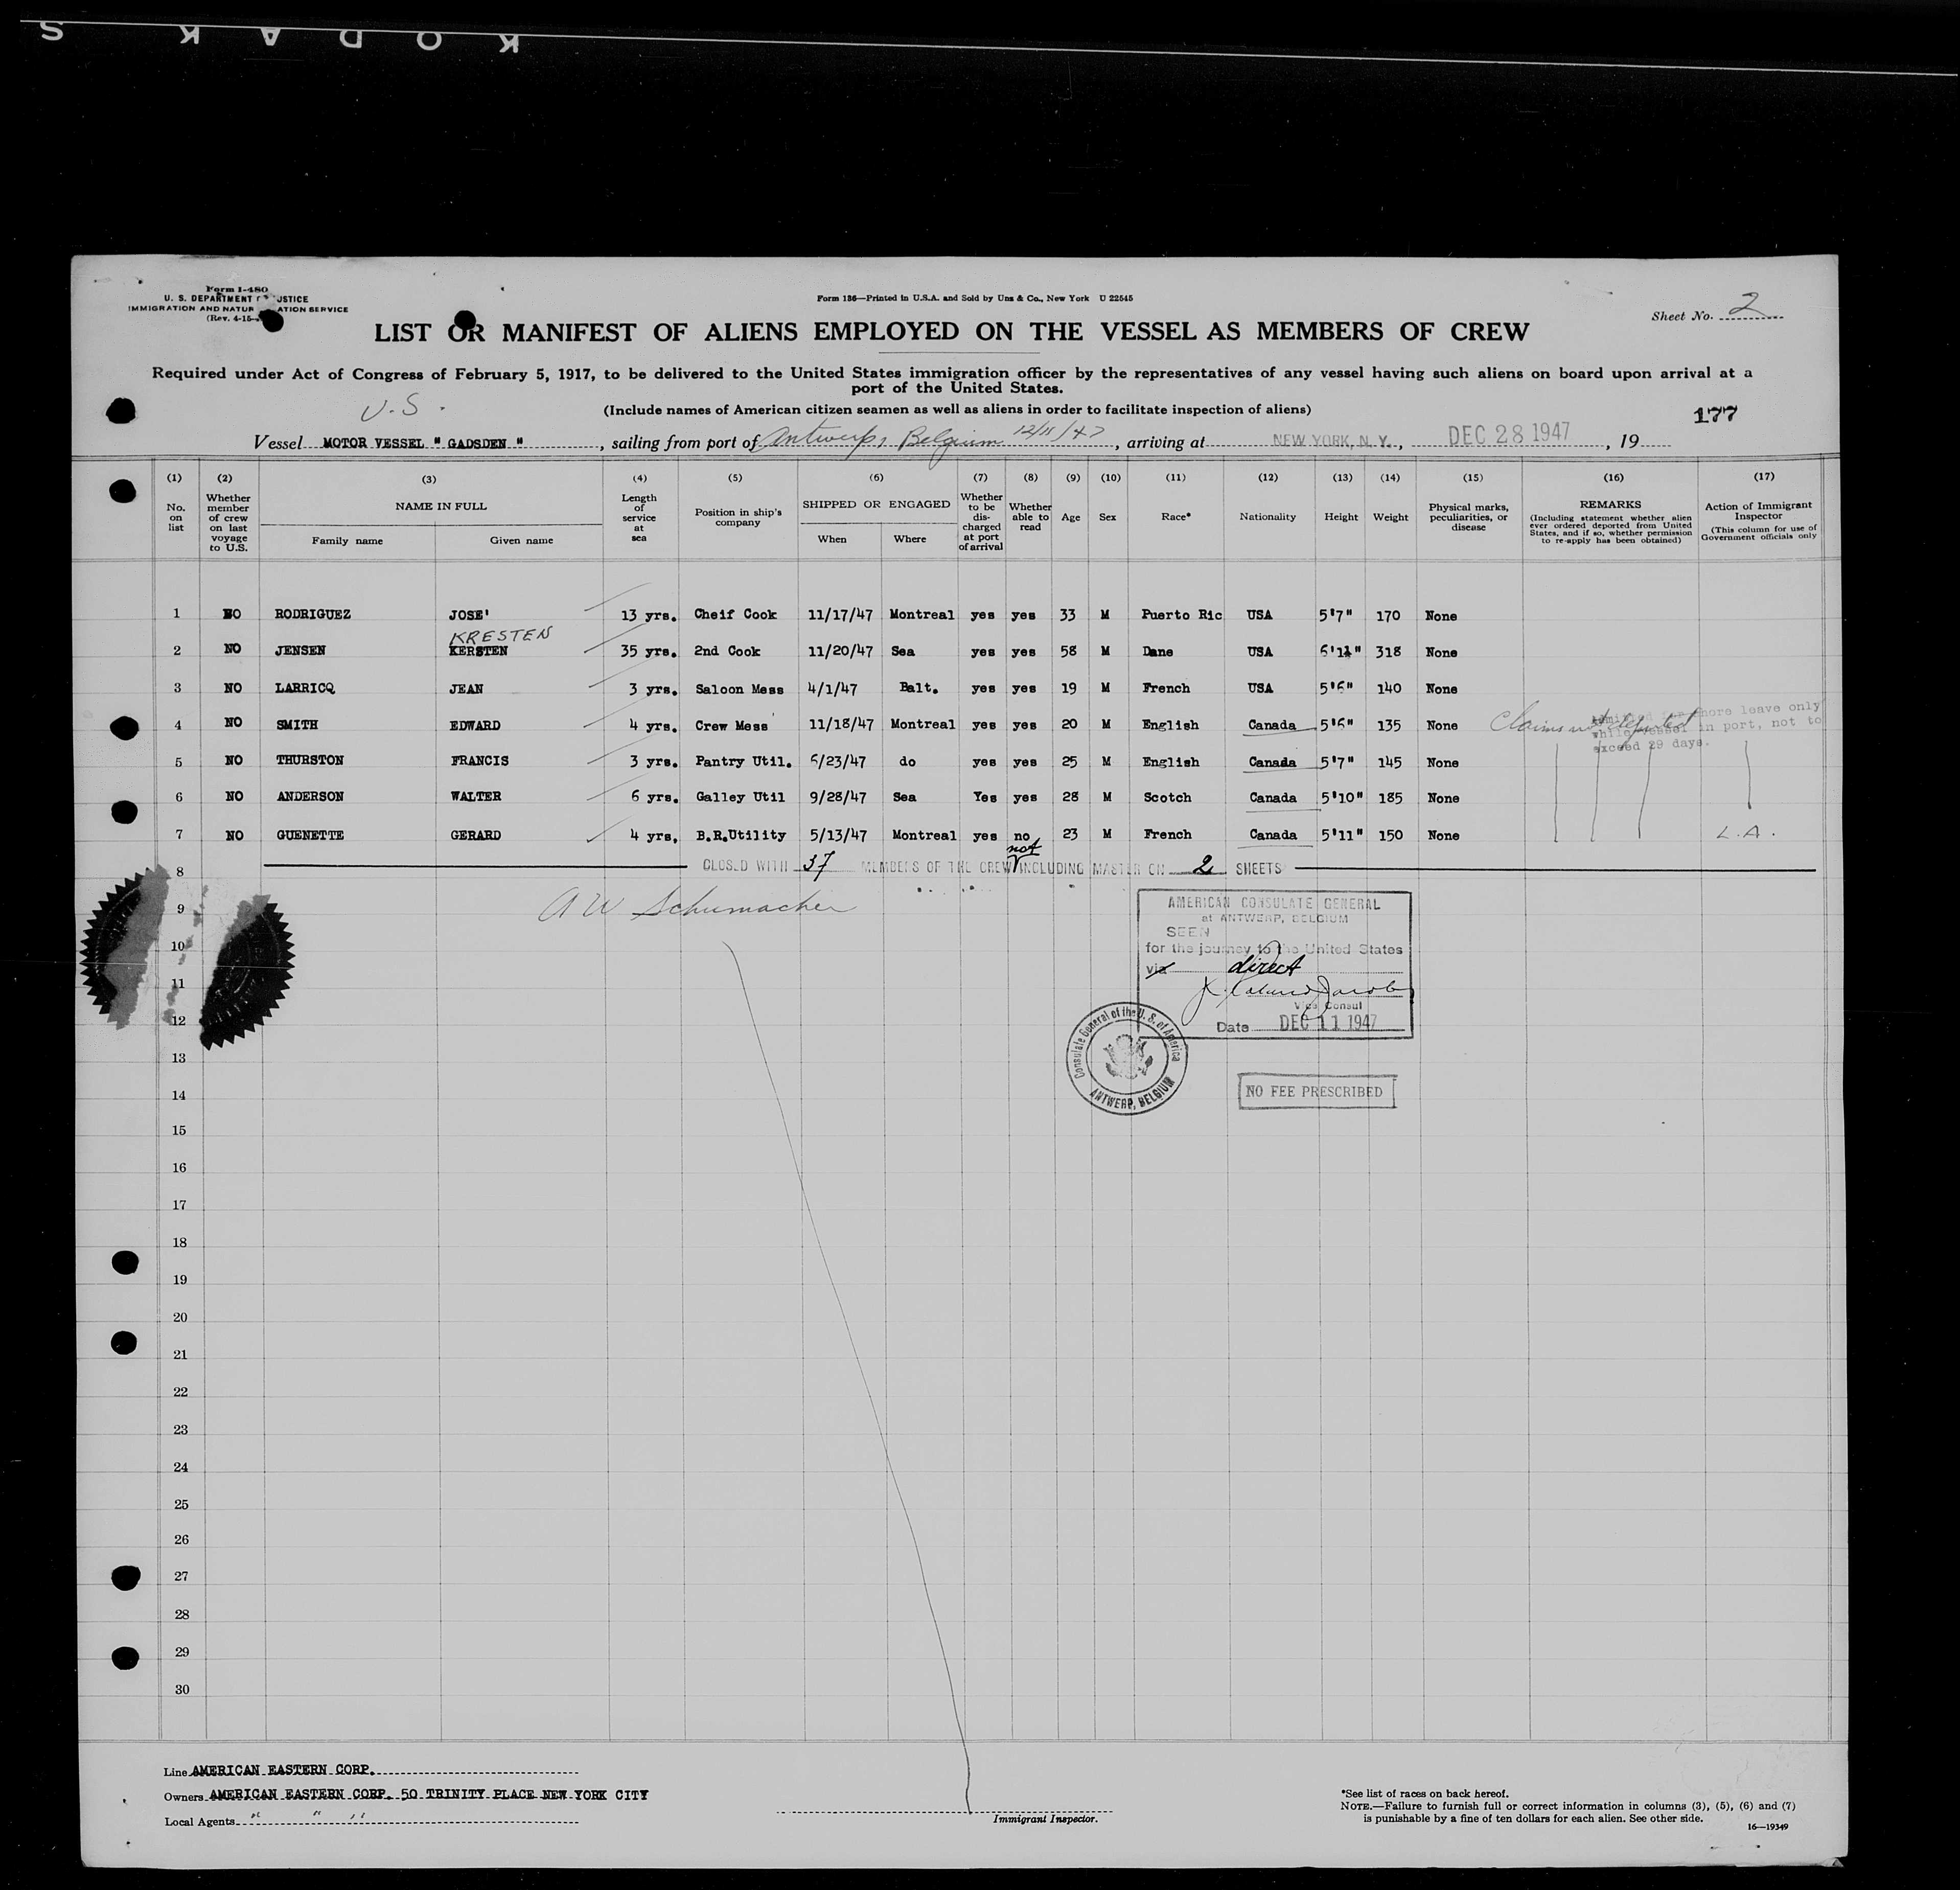The height and width of the screenshot is (1890, 1960).
Task: Click the Sheet No. 2 entry
Action: (1718, 309)
